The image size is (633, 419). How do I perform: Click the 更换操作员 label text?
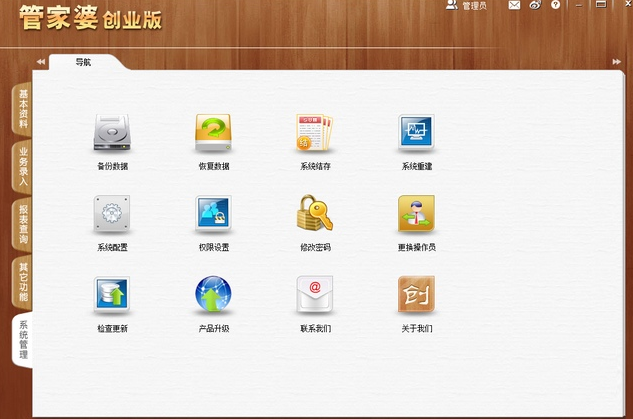point(417,247)
